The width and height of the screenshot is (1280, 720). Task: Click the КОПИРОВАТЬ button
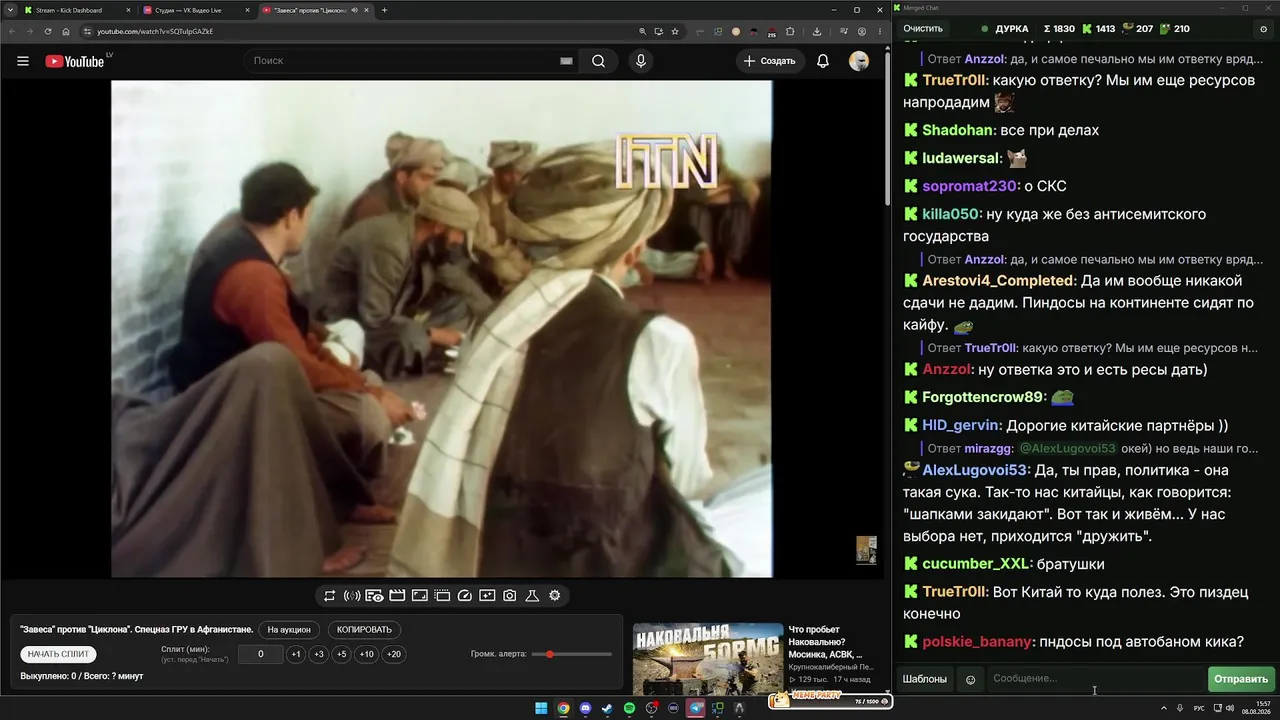click(x=364, y=630)
